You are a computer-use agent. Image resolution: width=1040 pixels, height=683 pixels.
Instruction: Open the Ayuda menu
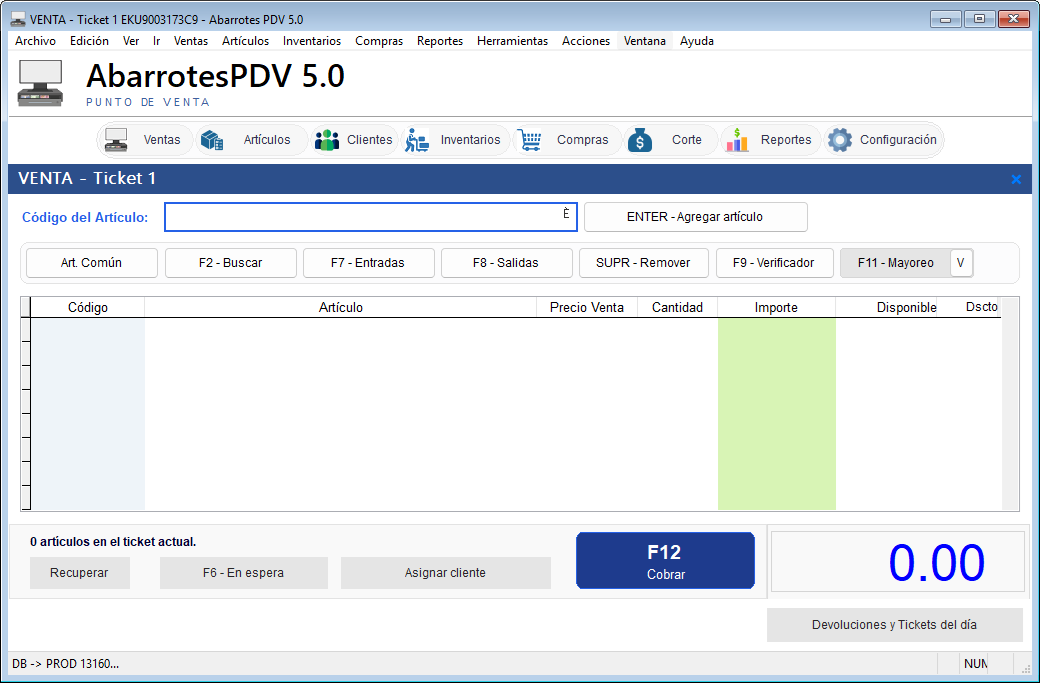(696, 41)
